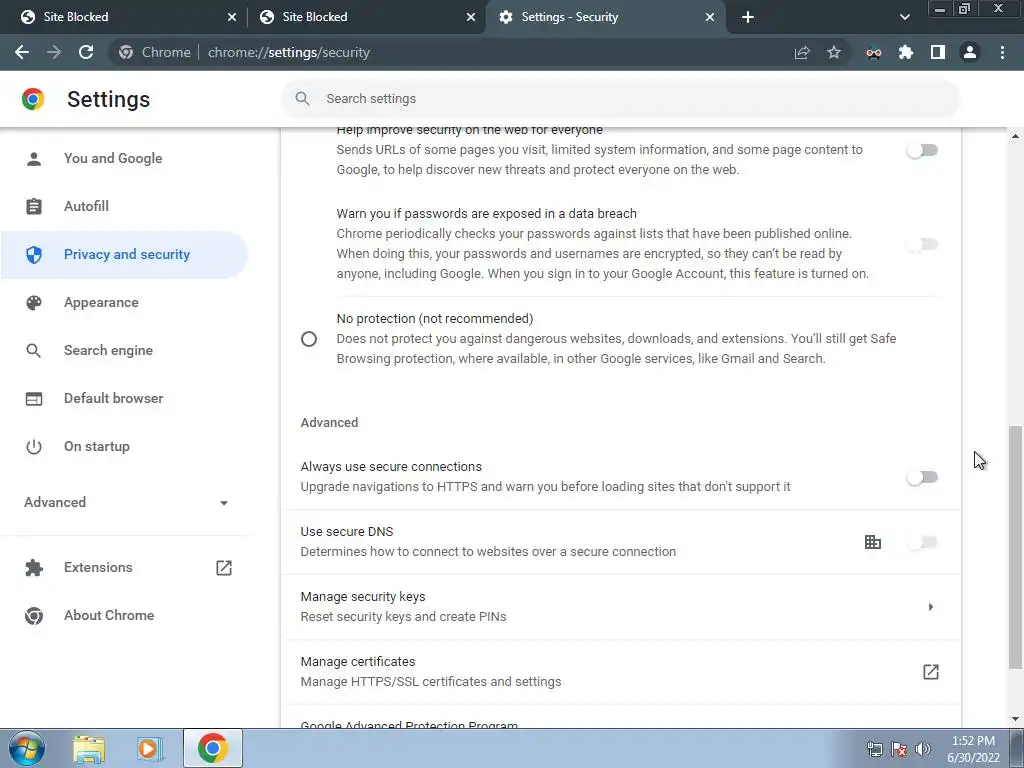The image size is (1024, 768).
Task: Open Manage certificates row
Action: click(x=620, y=672)
